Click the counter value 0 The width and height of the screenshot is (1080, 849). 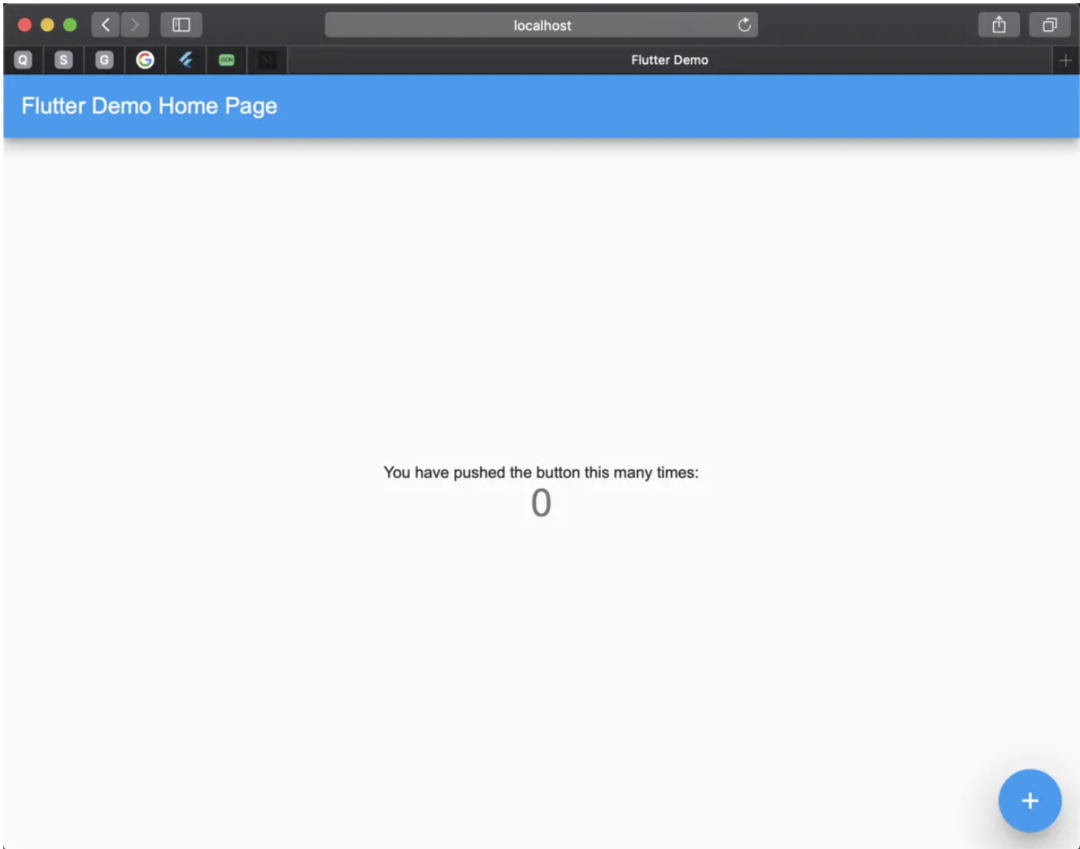(541, 503)
